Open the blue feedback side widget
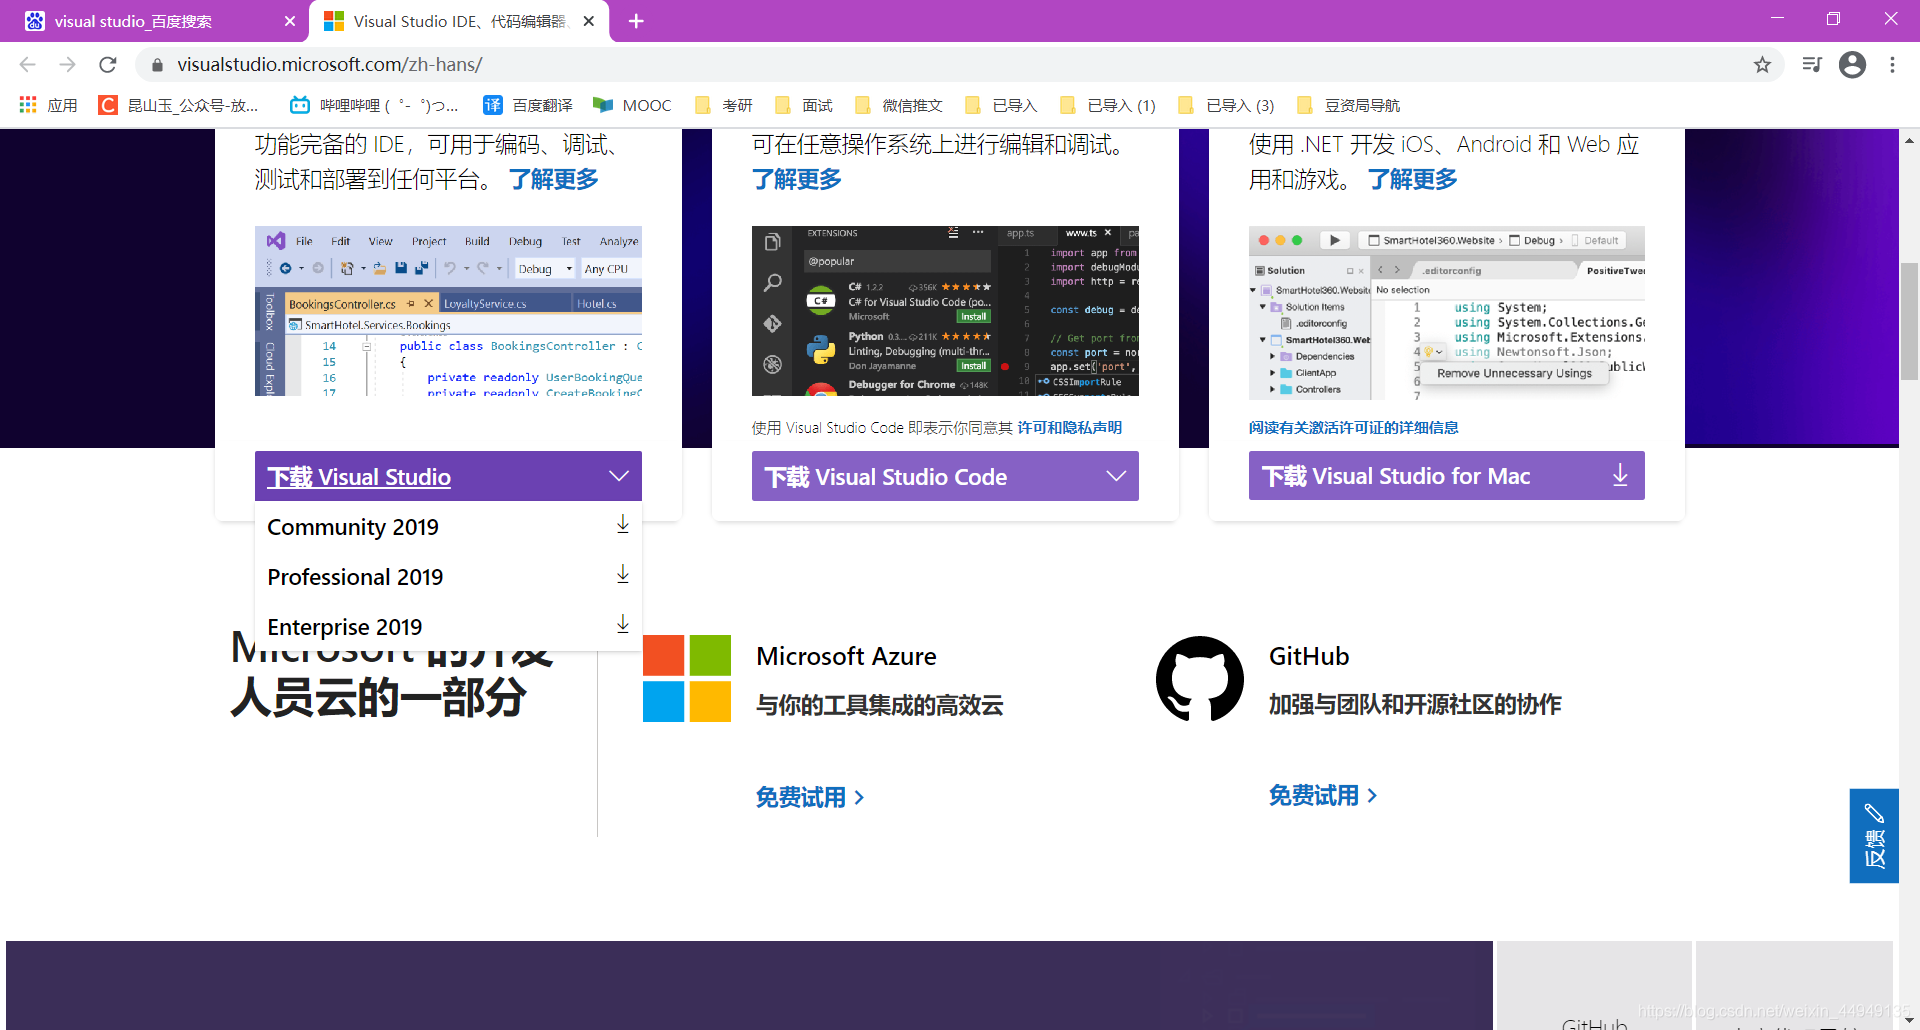This screenshot has height=1030, width=1920. [1874, 836]
